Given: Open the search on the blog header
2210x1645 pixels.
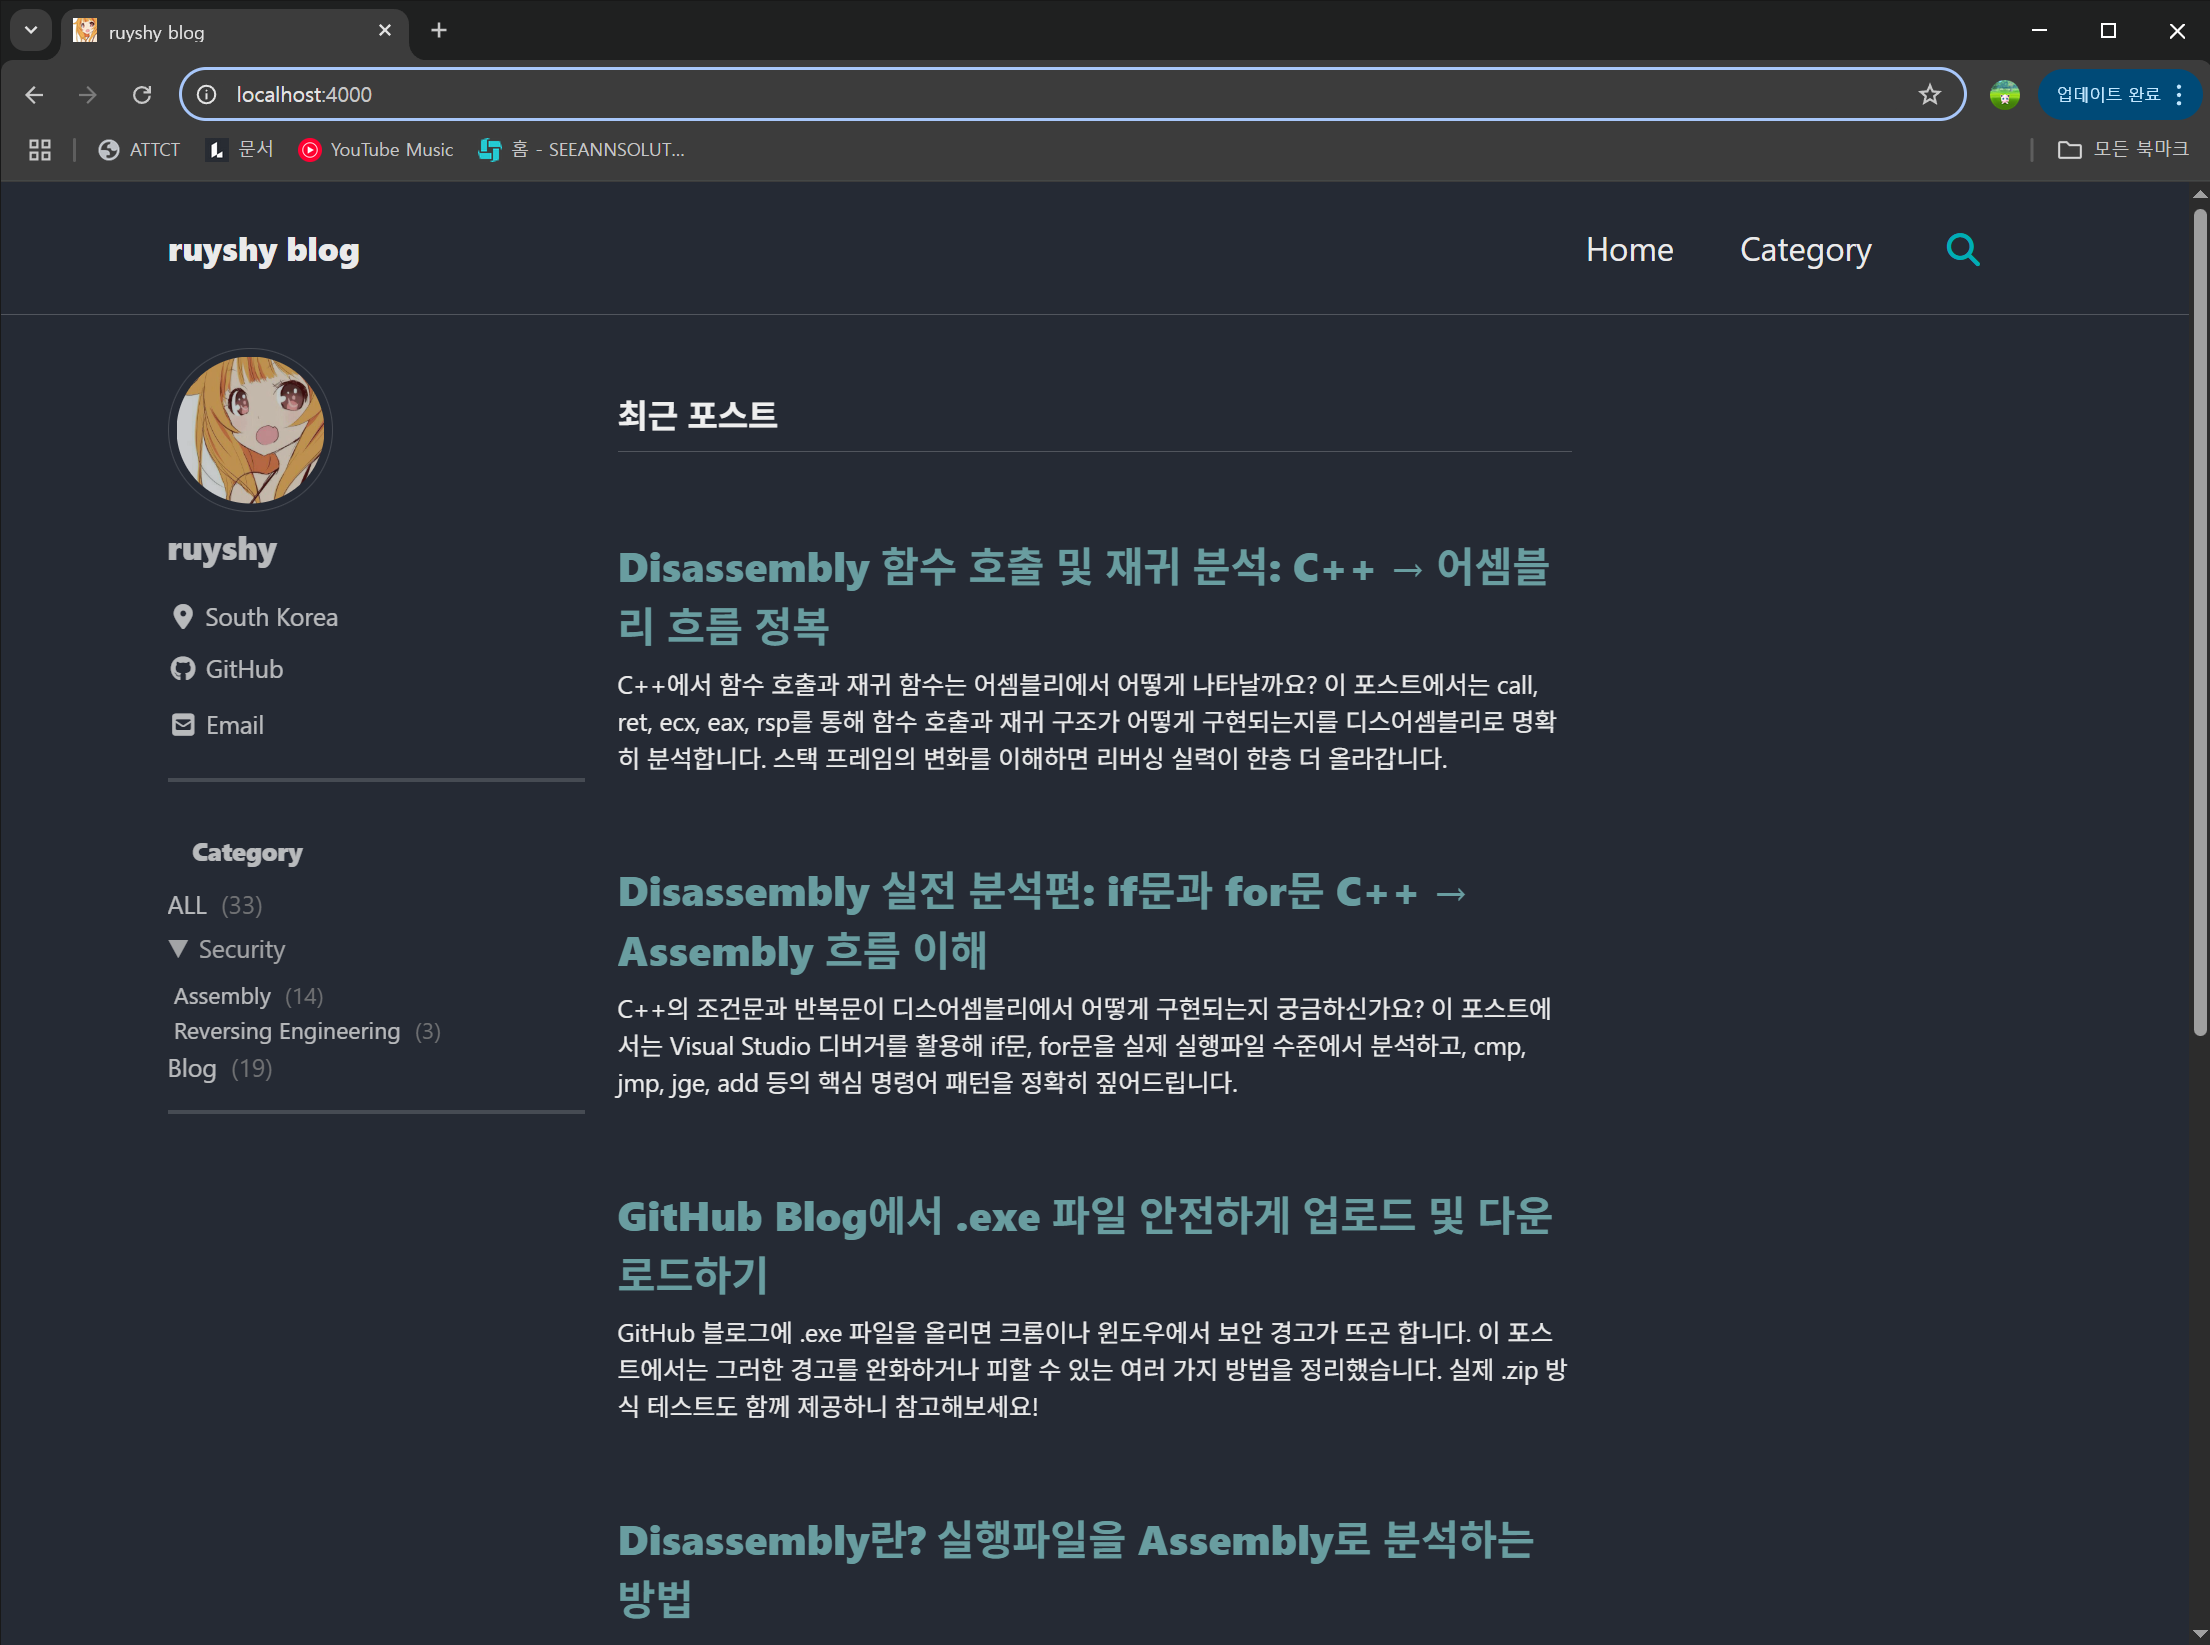Looking at the screenshot, I should point(1962,250).
